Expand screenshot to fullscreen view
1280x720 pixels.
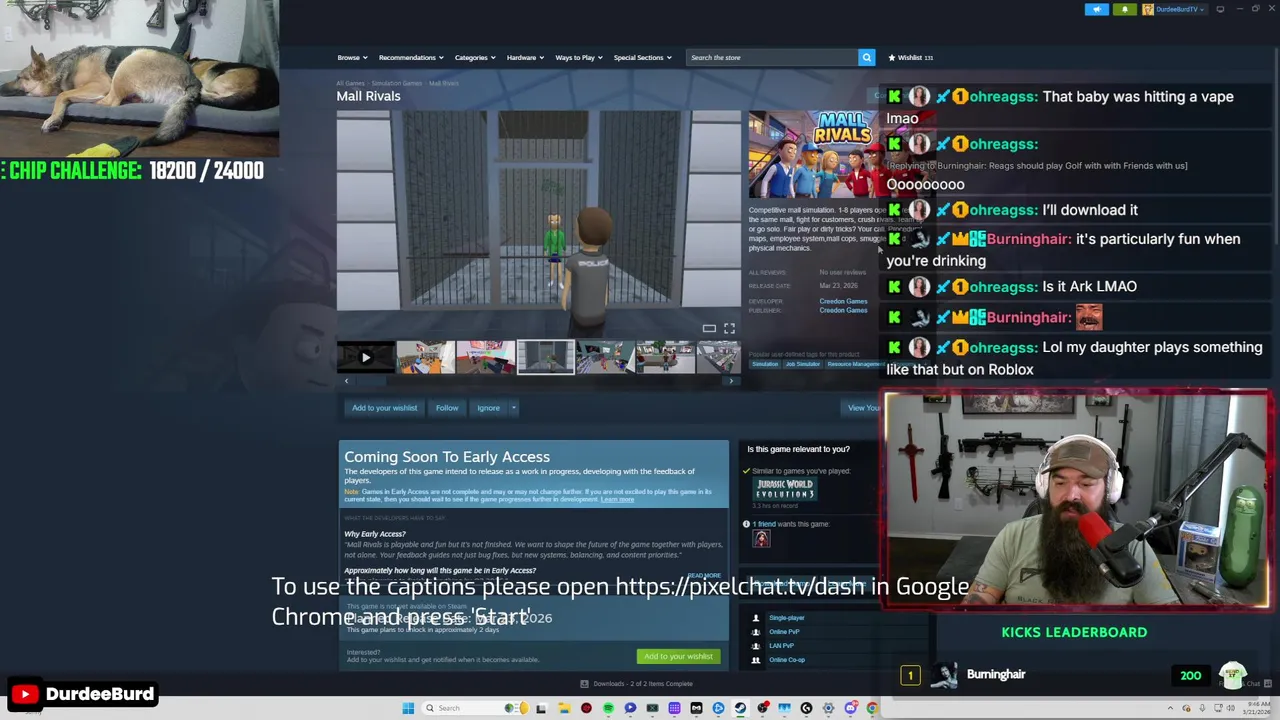click(x=729, y=328)
